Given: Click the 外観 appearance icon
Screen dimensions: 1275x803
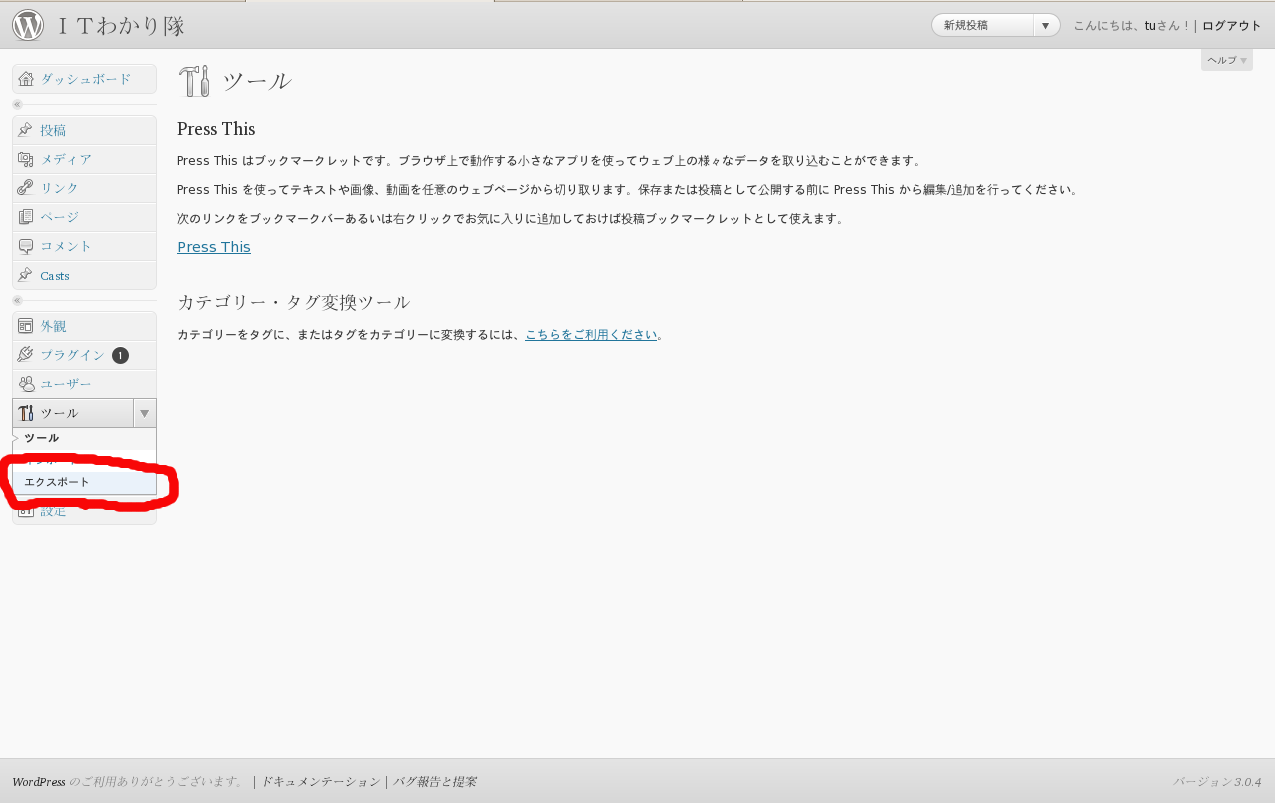Looking at the screenshot, I should [26, 326].
